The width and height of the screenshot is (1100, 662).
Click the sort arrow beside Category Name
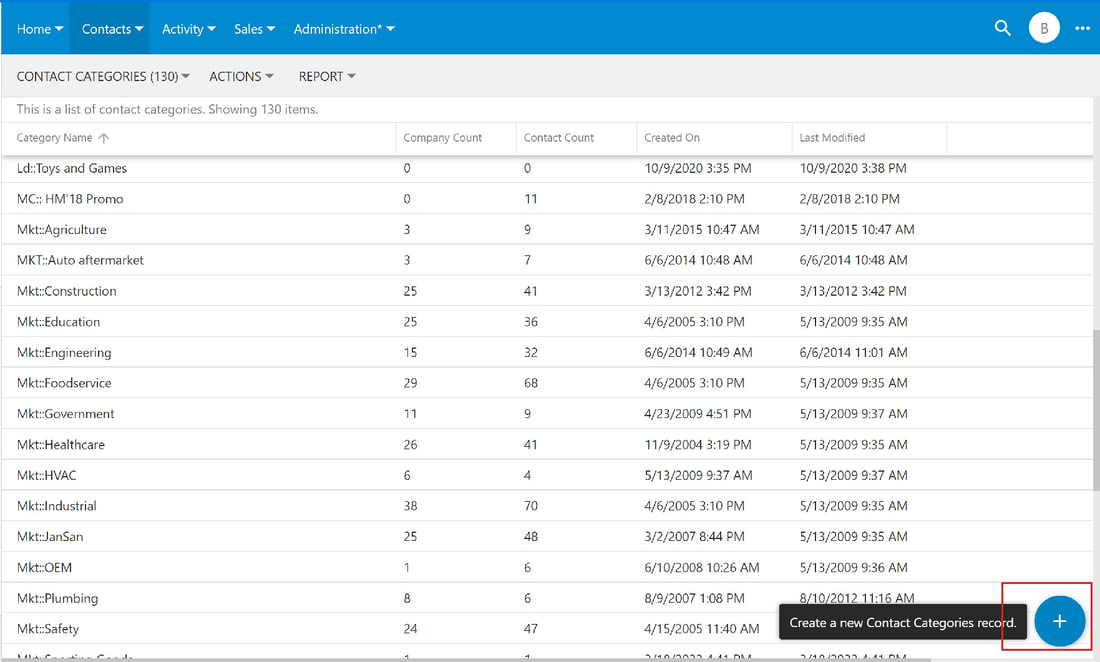pos(104,138)
